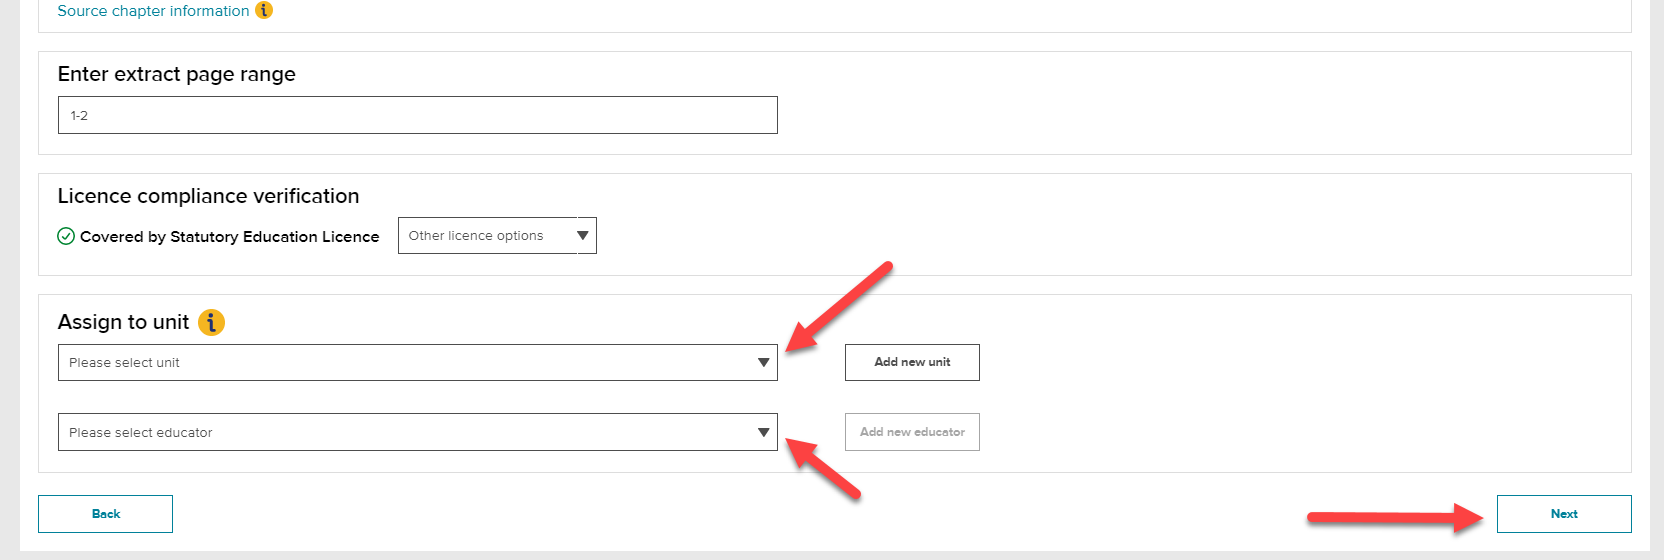Expand the Please select educator dropdown
Viewport: 1664px width, 560px height.
pyautogui.click(x=418, y=432)
